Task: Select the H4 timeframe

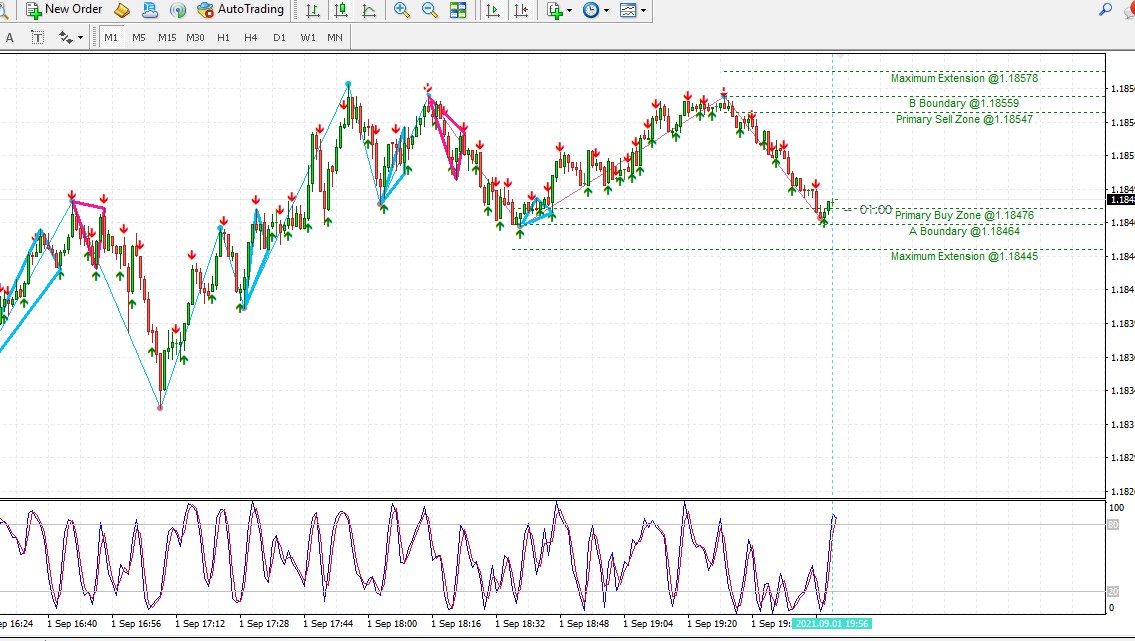Action: coord(250,37)
